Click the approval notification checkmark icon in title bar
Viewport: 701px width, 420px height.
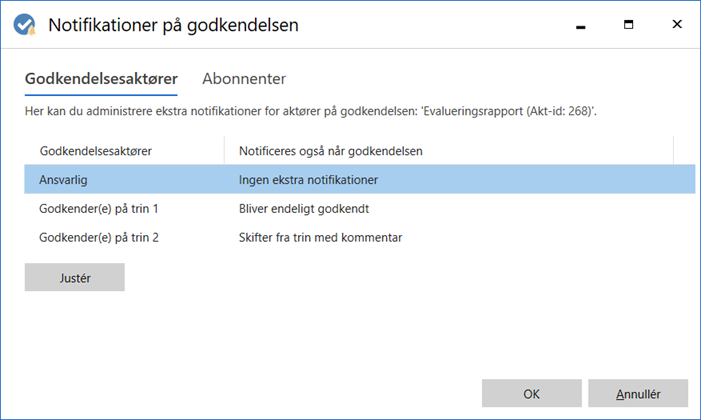pyautogui.click(x=24, y=25)
